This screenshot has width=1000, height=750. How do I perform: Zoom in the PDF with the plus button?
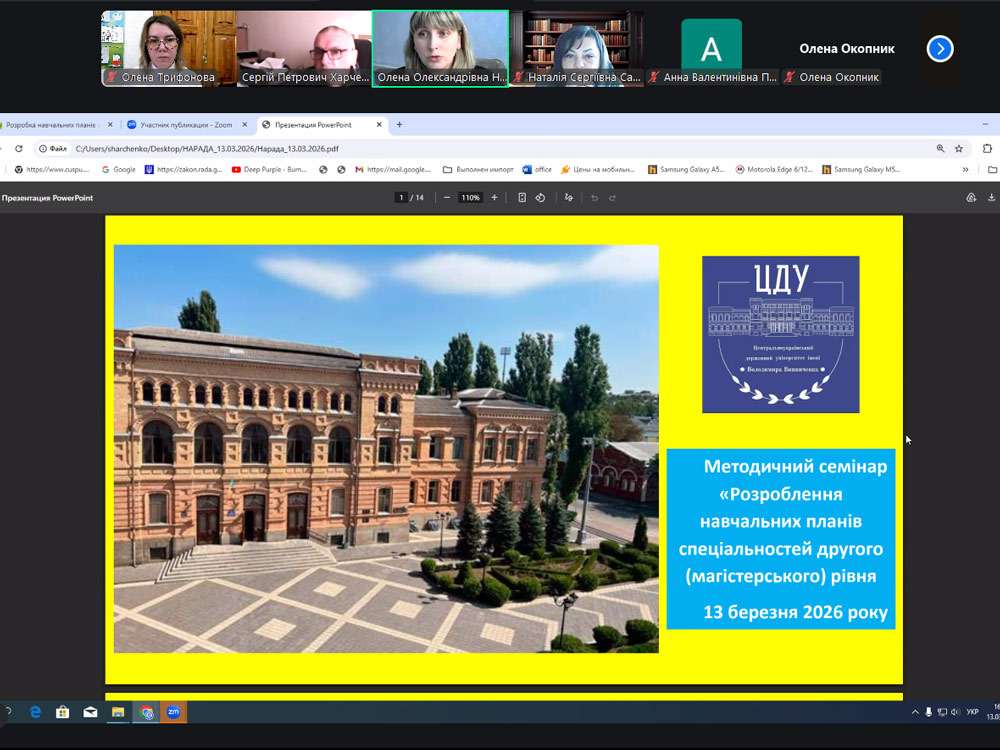pyautogui.click(x=494, y=198)
